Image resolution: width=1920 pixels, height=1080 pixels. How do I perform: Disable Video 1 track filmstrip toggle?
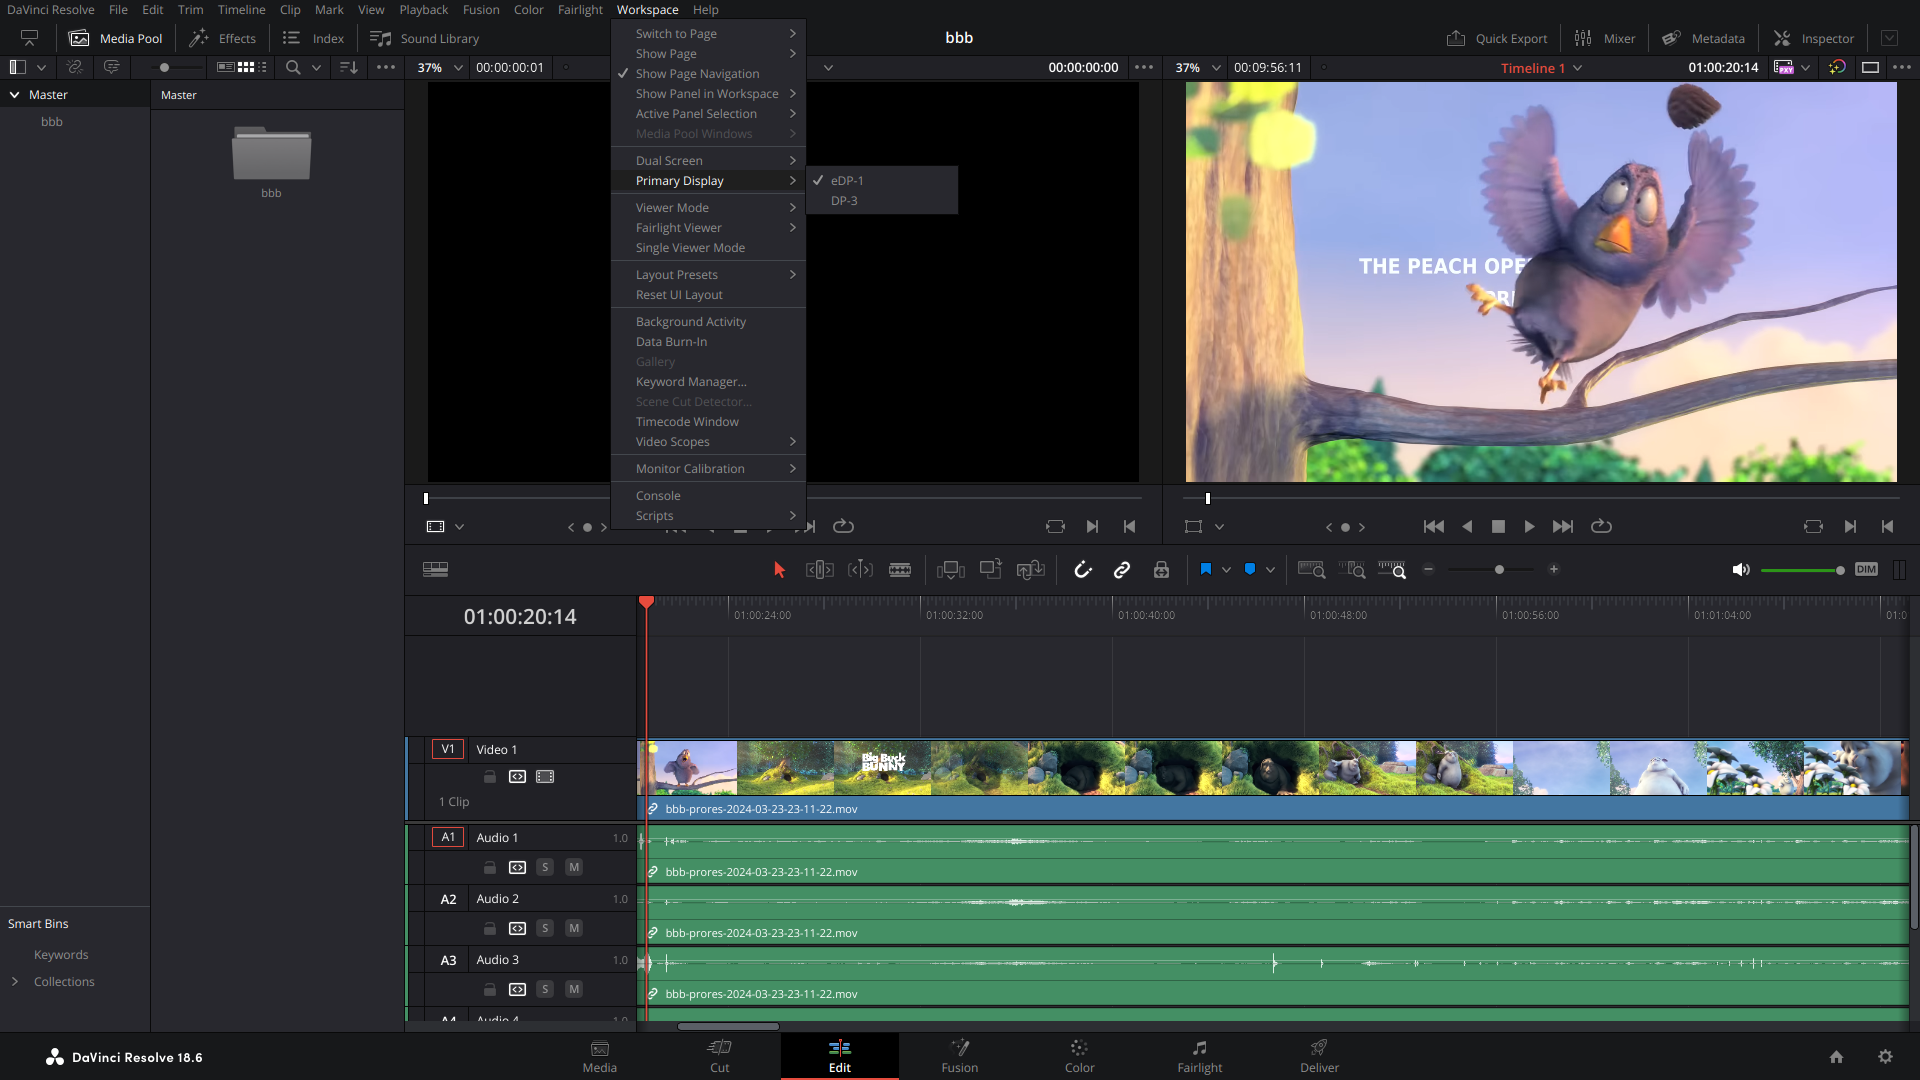point(545,777)
